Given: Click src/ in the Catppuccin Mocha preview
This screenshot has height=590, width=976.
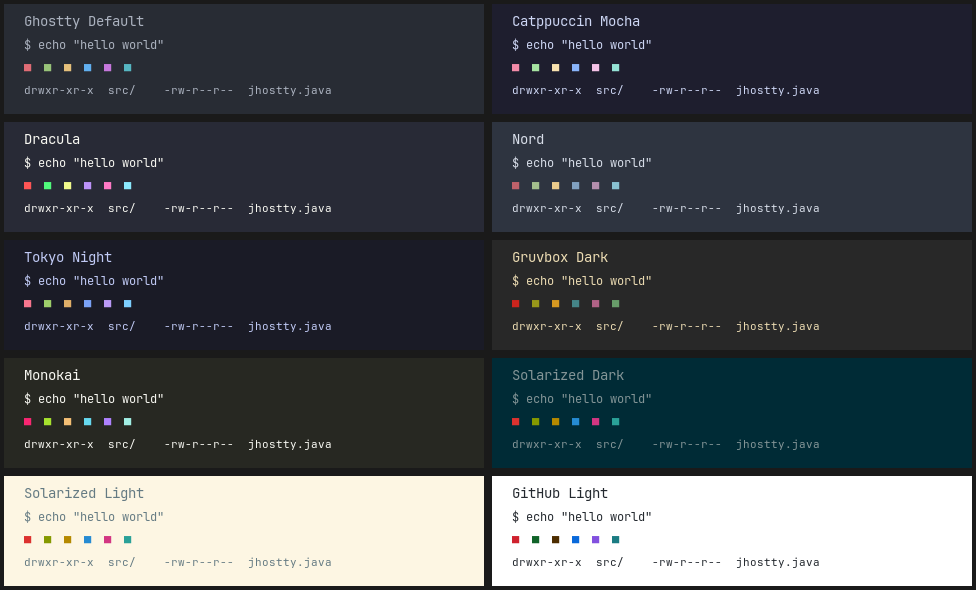Looking at the screenshot, I should click(x=610, y=90).
